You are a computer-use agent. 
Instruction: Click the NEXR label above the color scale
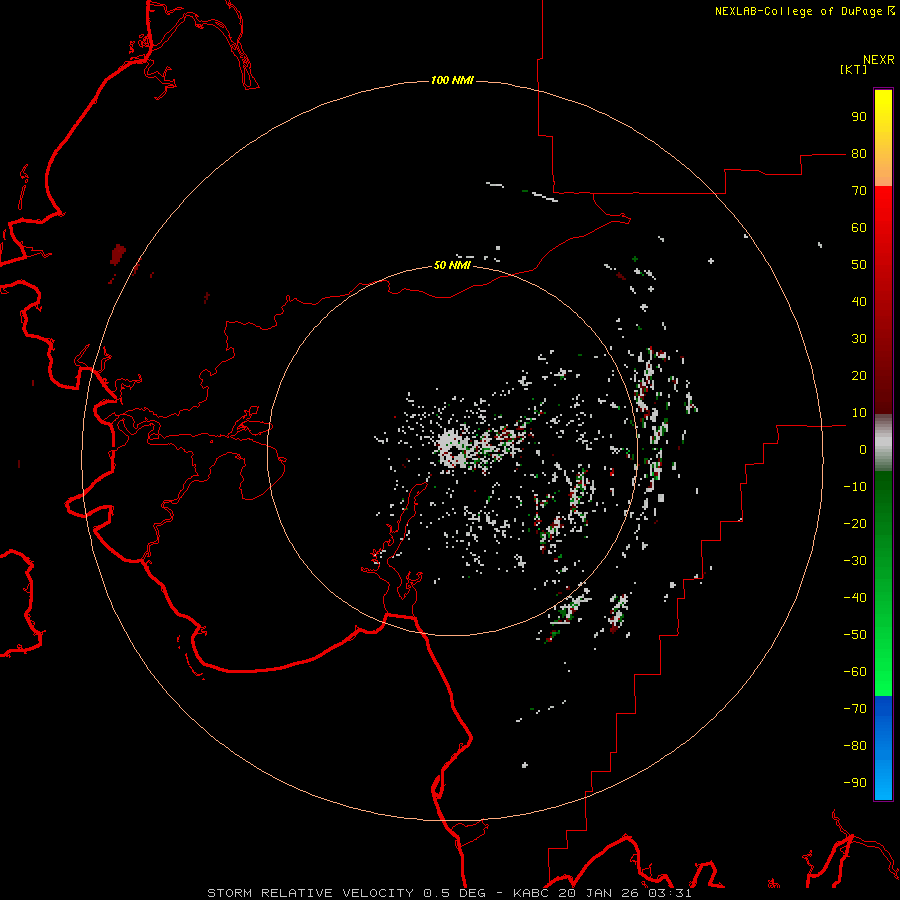(879, 60)
